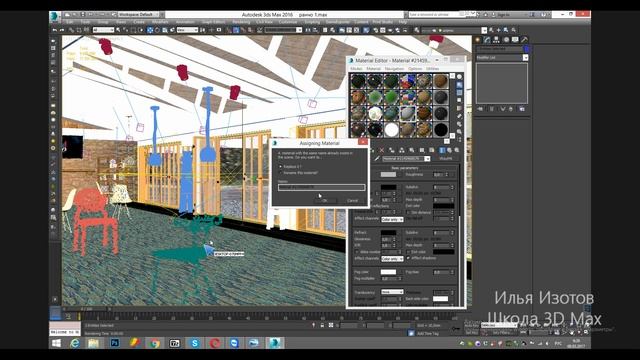Click Show End Result highlighted icon in Material Editor
This screenshot has height=360, width=640.
tap(442, 150)
